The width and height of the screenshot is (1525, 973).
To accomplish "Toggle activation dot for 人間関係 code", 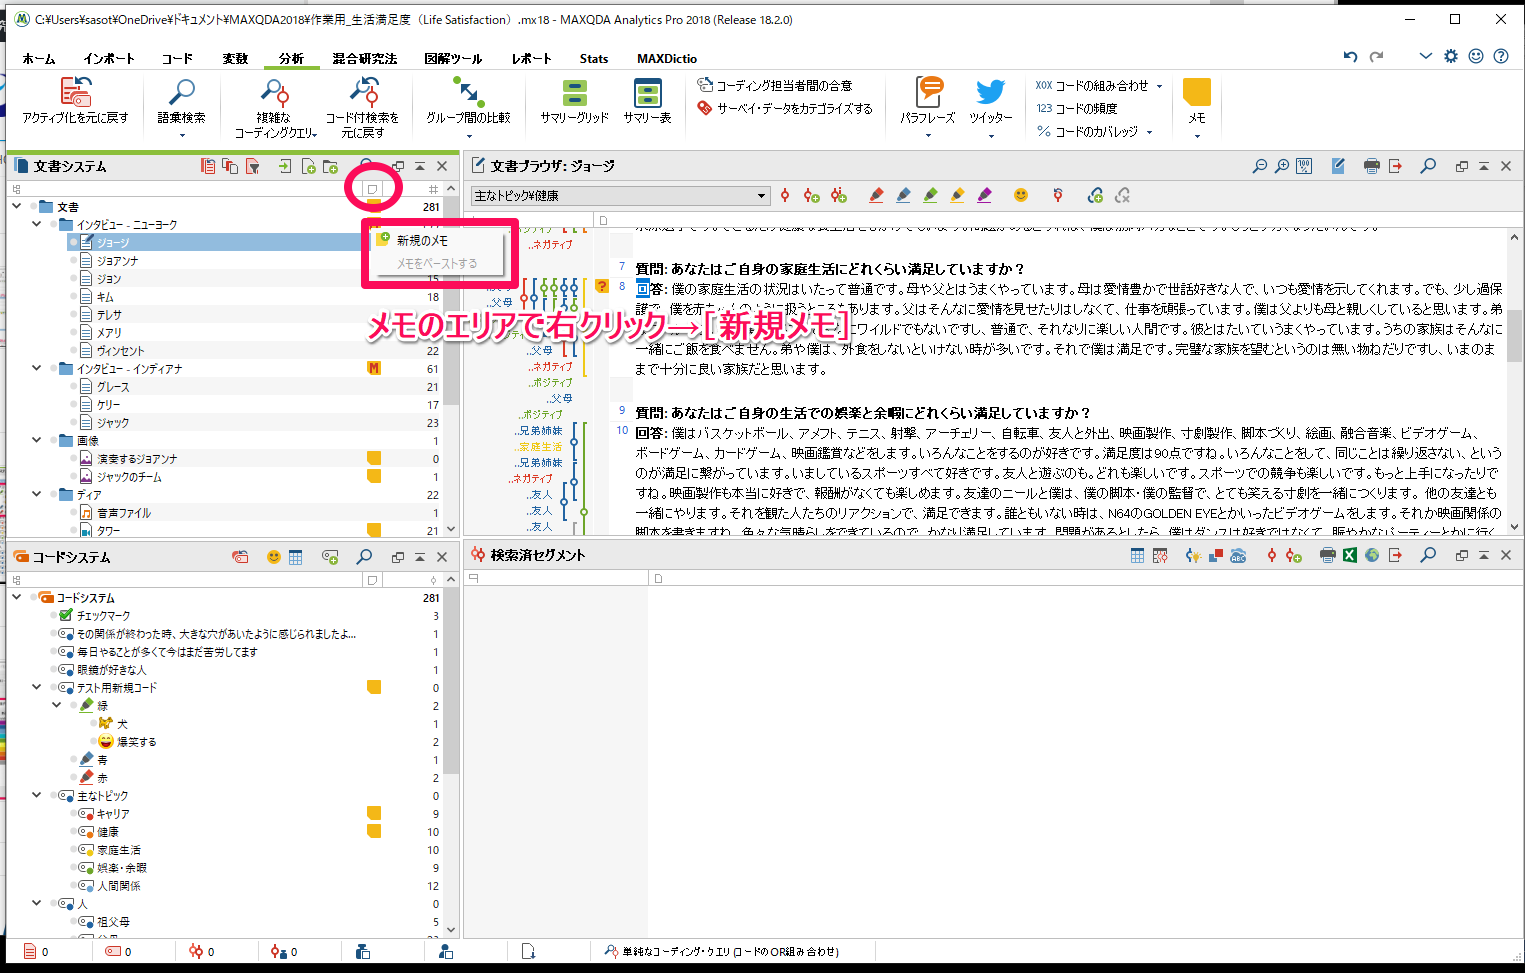I will point(73,885).
